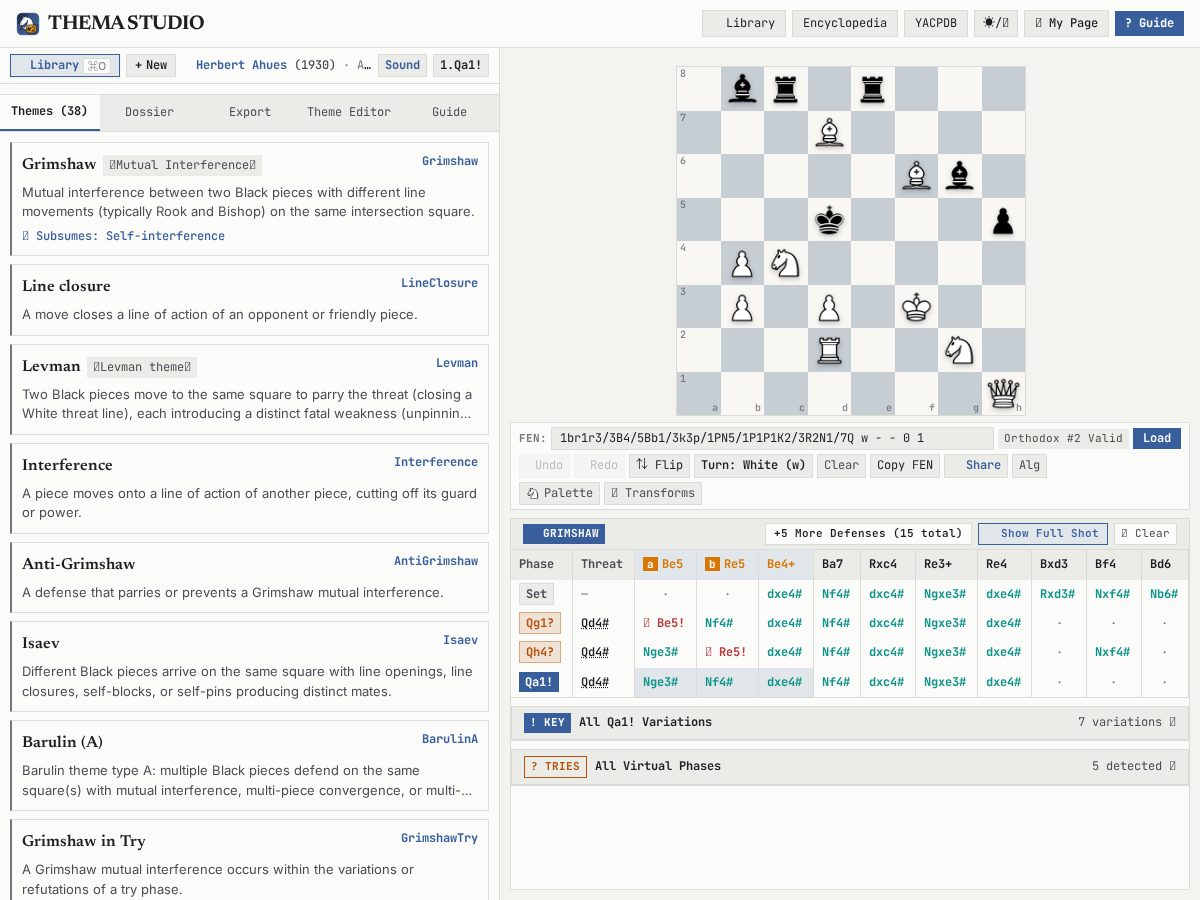The height and width of the screenshot is (900, 1200).
Task: Select the Set phase row button
Action: (536, 594)
